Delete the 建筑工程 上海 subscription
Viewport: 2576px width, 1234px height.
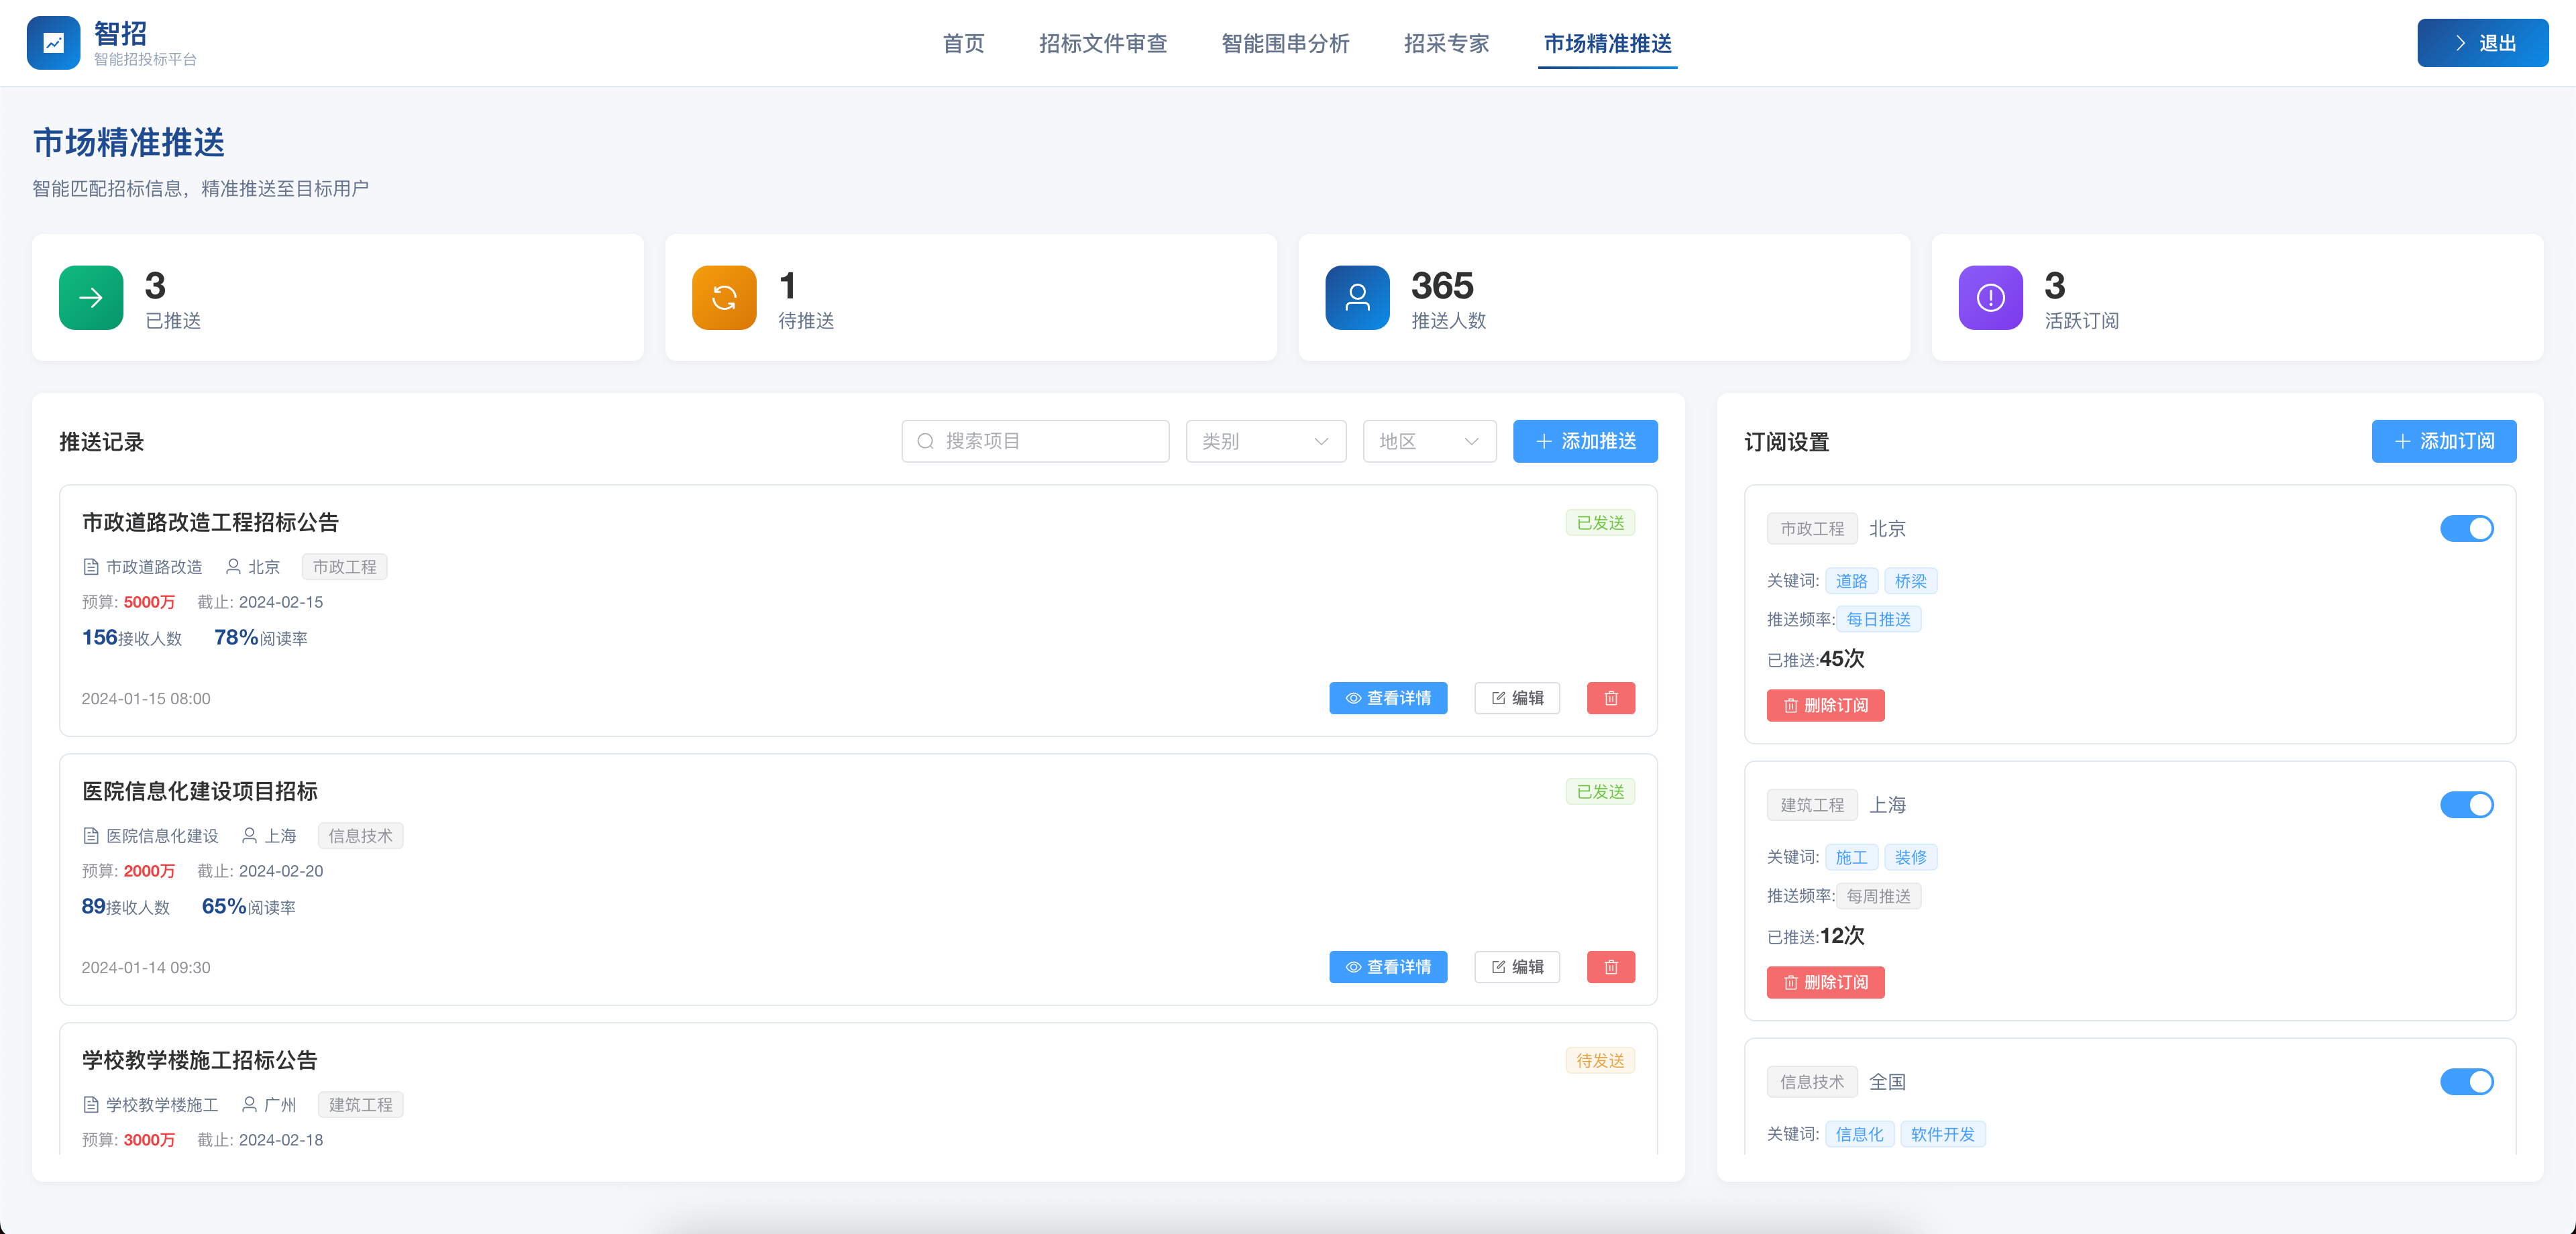(x=1825, y=983)
